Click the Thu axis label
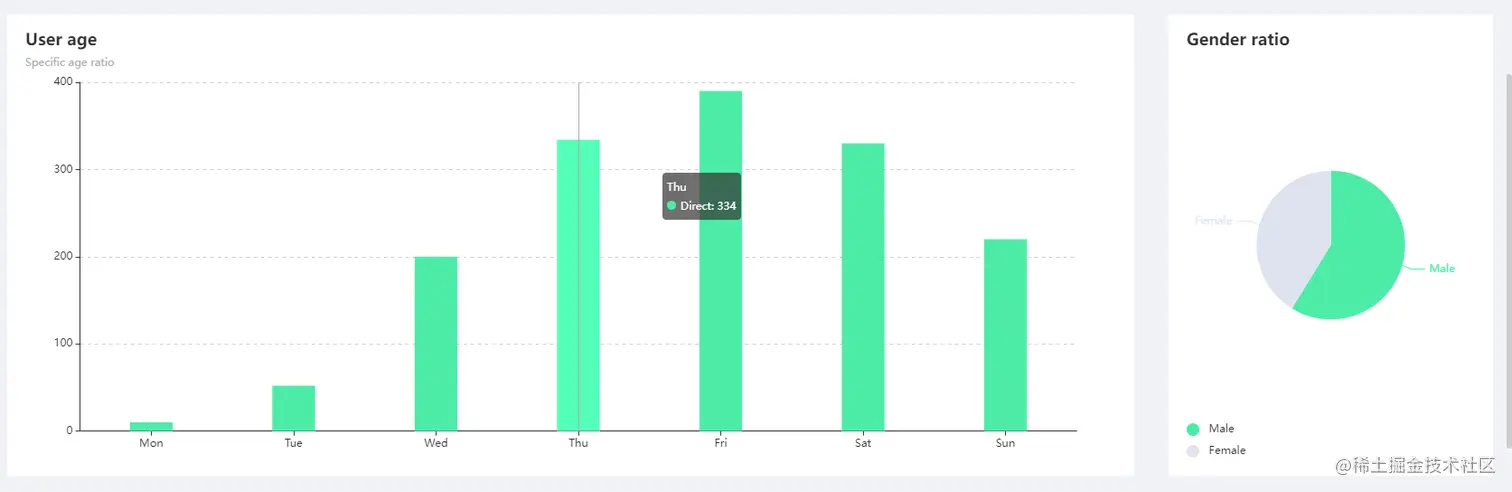The image size is (1512, 492). tap(578, 443)
